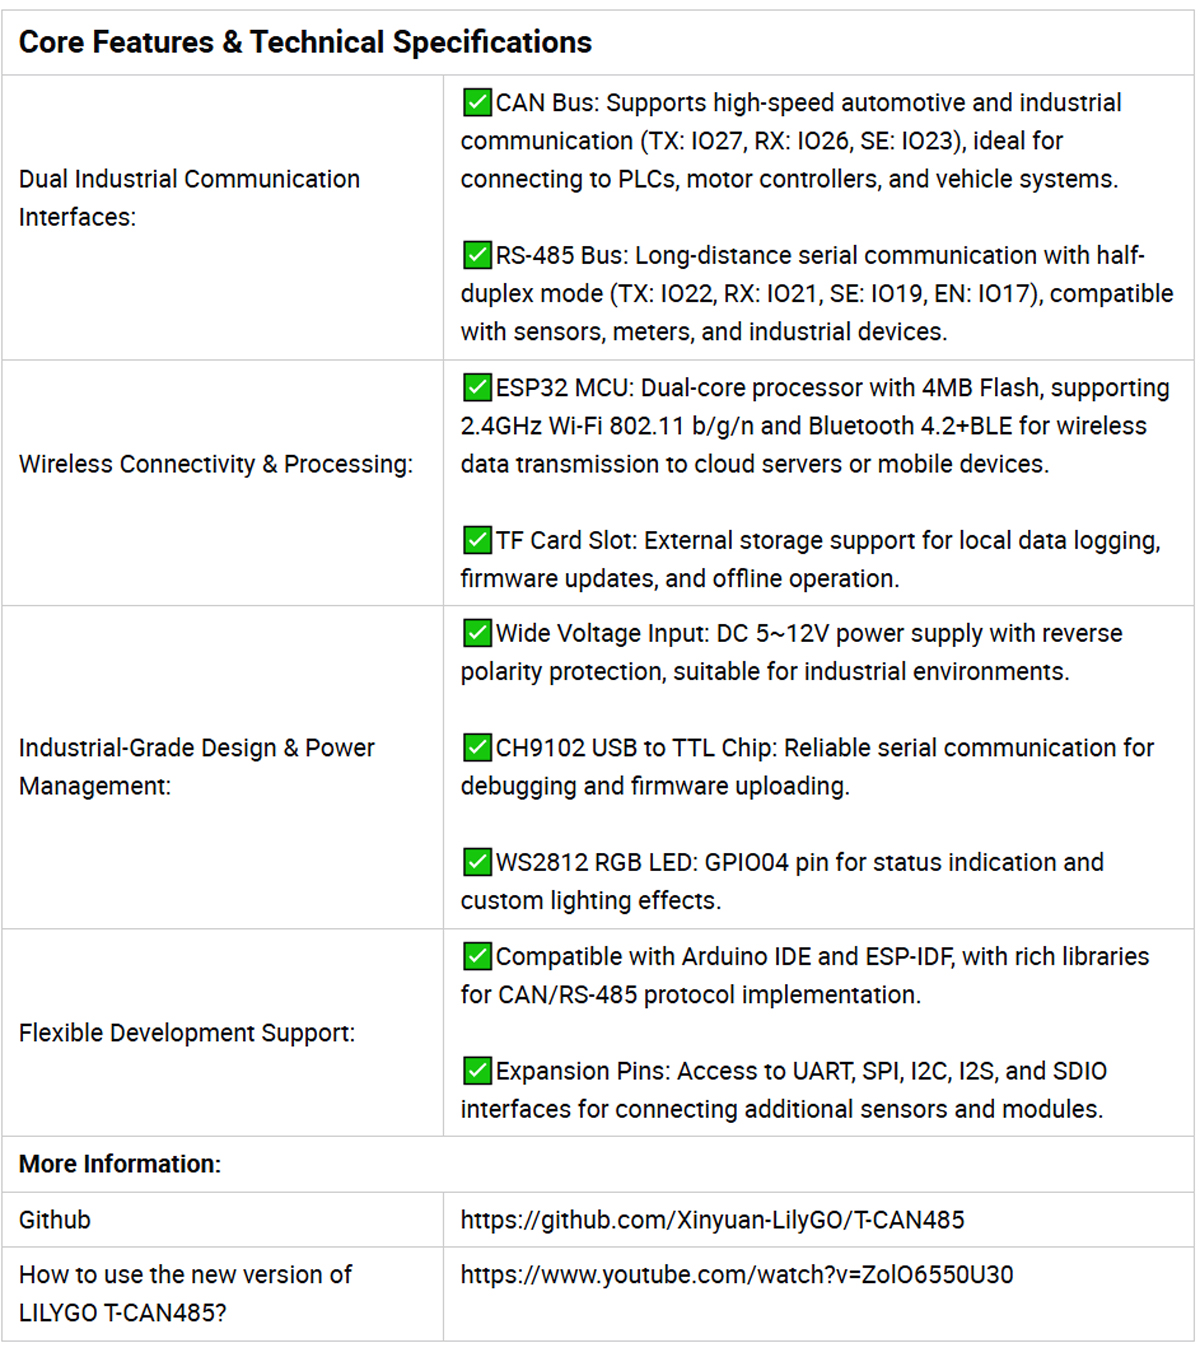The width and height of the screenshot is (1200, 1348).
Task: Click the More Information heading
Action: pyautogui.click(x=120, y=1164)
